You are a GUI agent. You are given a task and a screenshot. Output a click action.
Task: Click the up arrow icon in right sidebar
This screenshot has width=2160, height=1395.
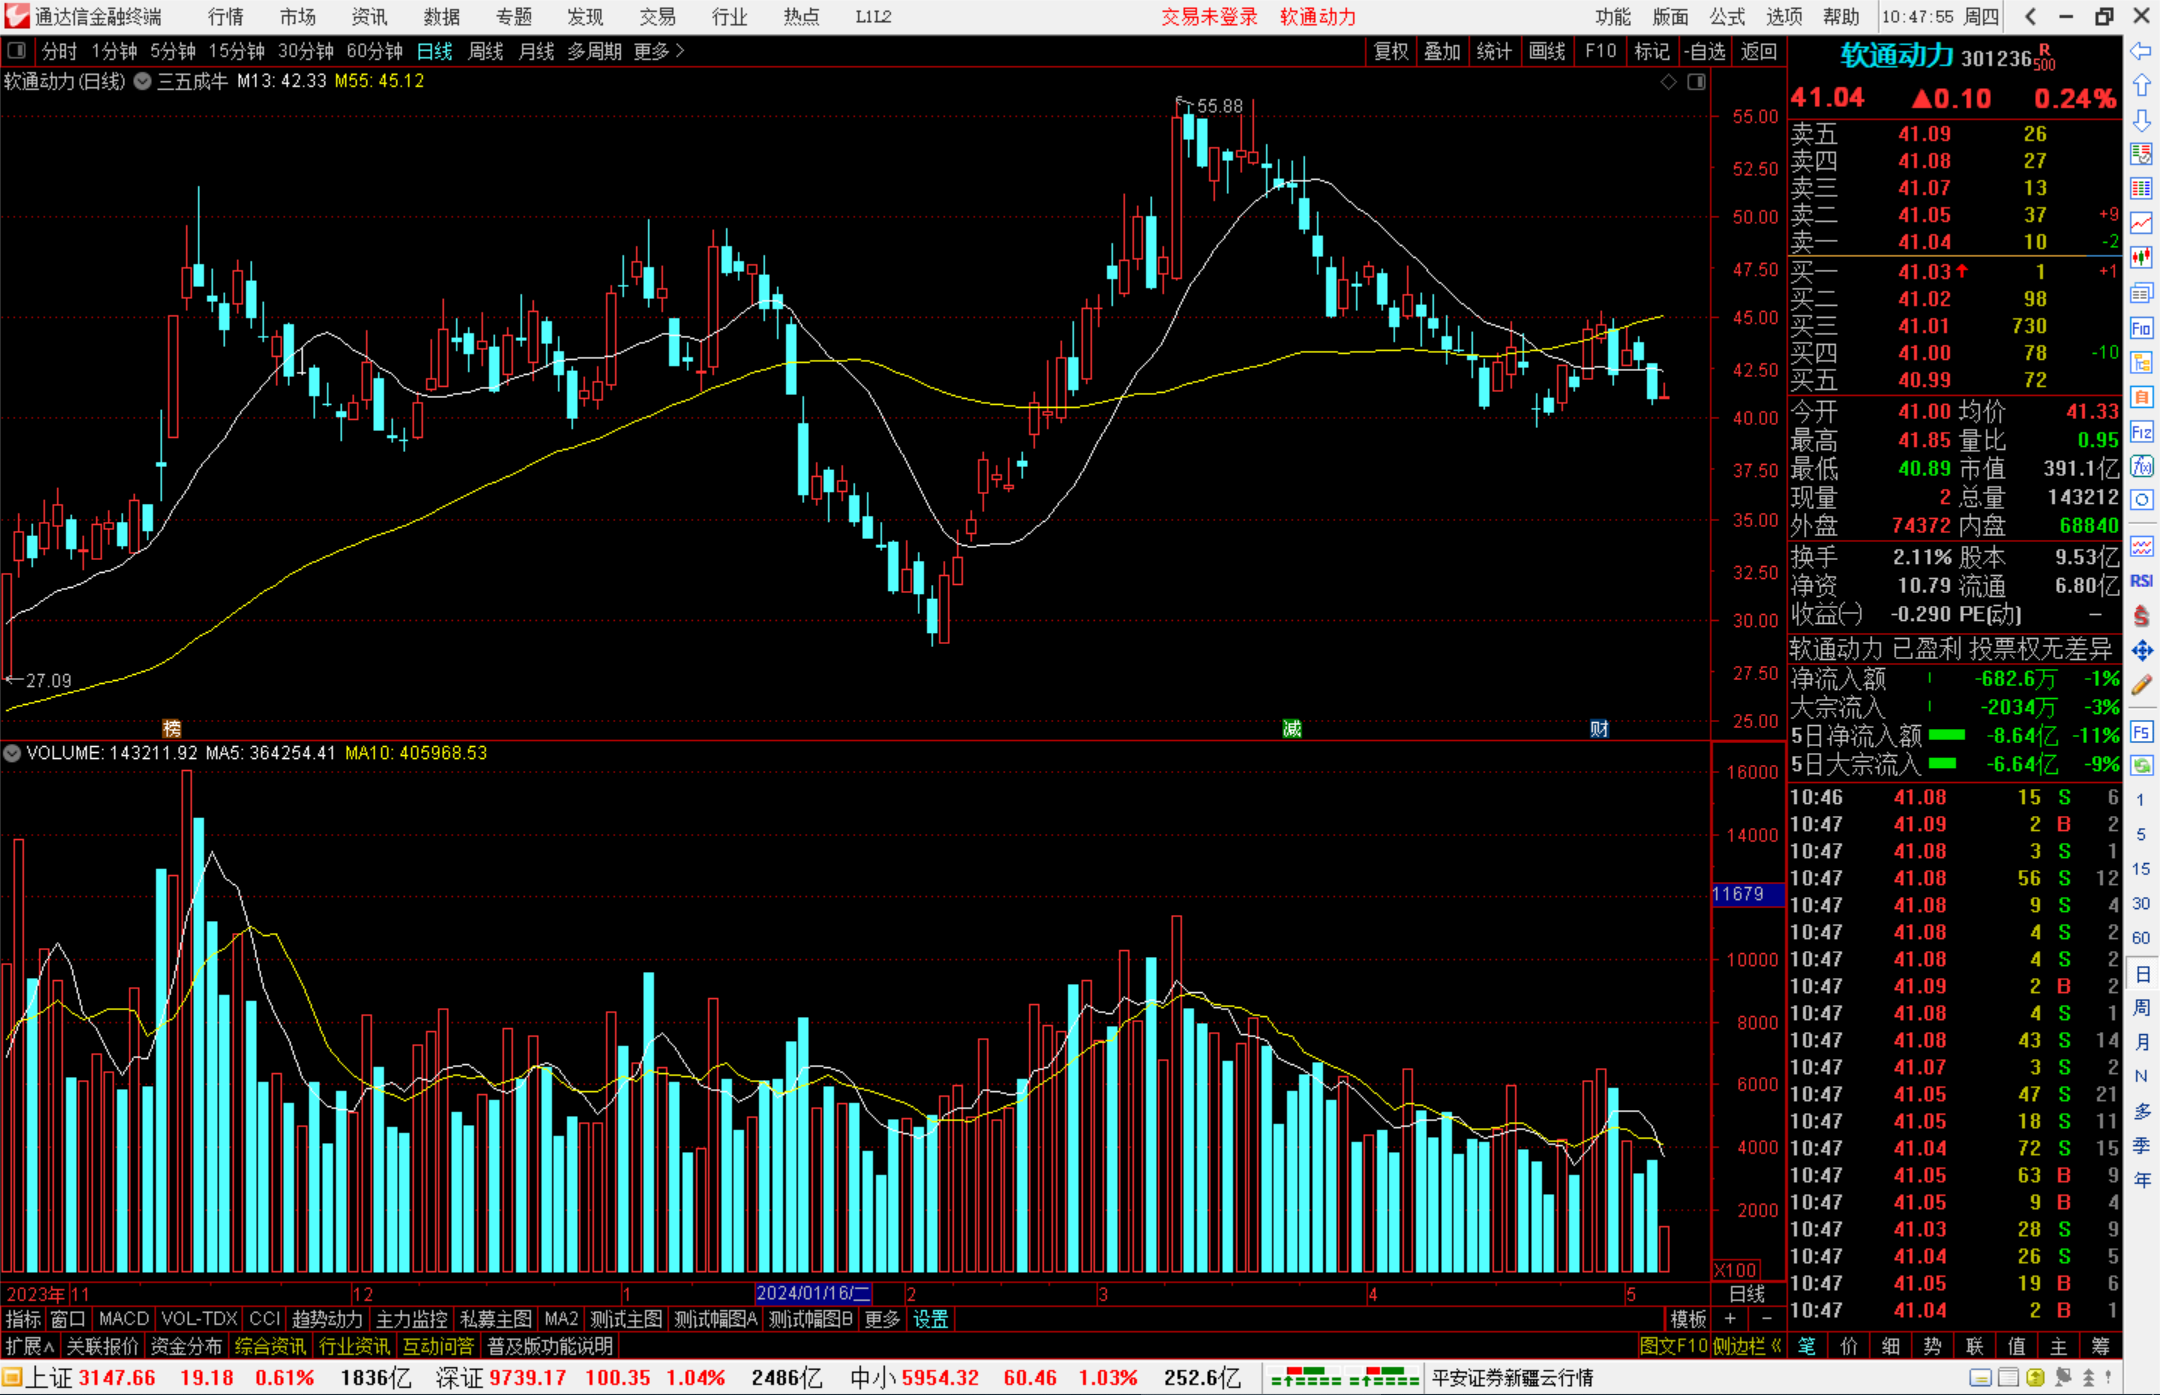[x=2141, y=86]
